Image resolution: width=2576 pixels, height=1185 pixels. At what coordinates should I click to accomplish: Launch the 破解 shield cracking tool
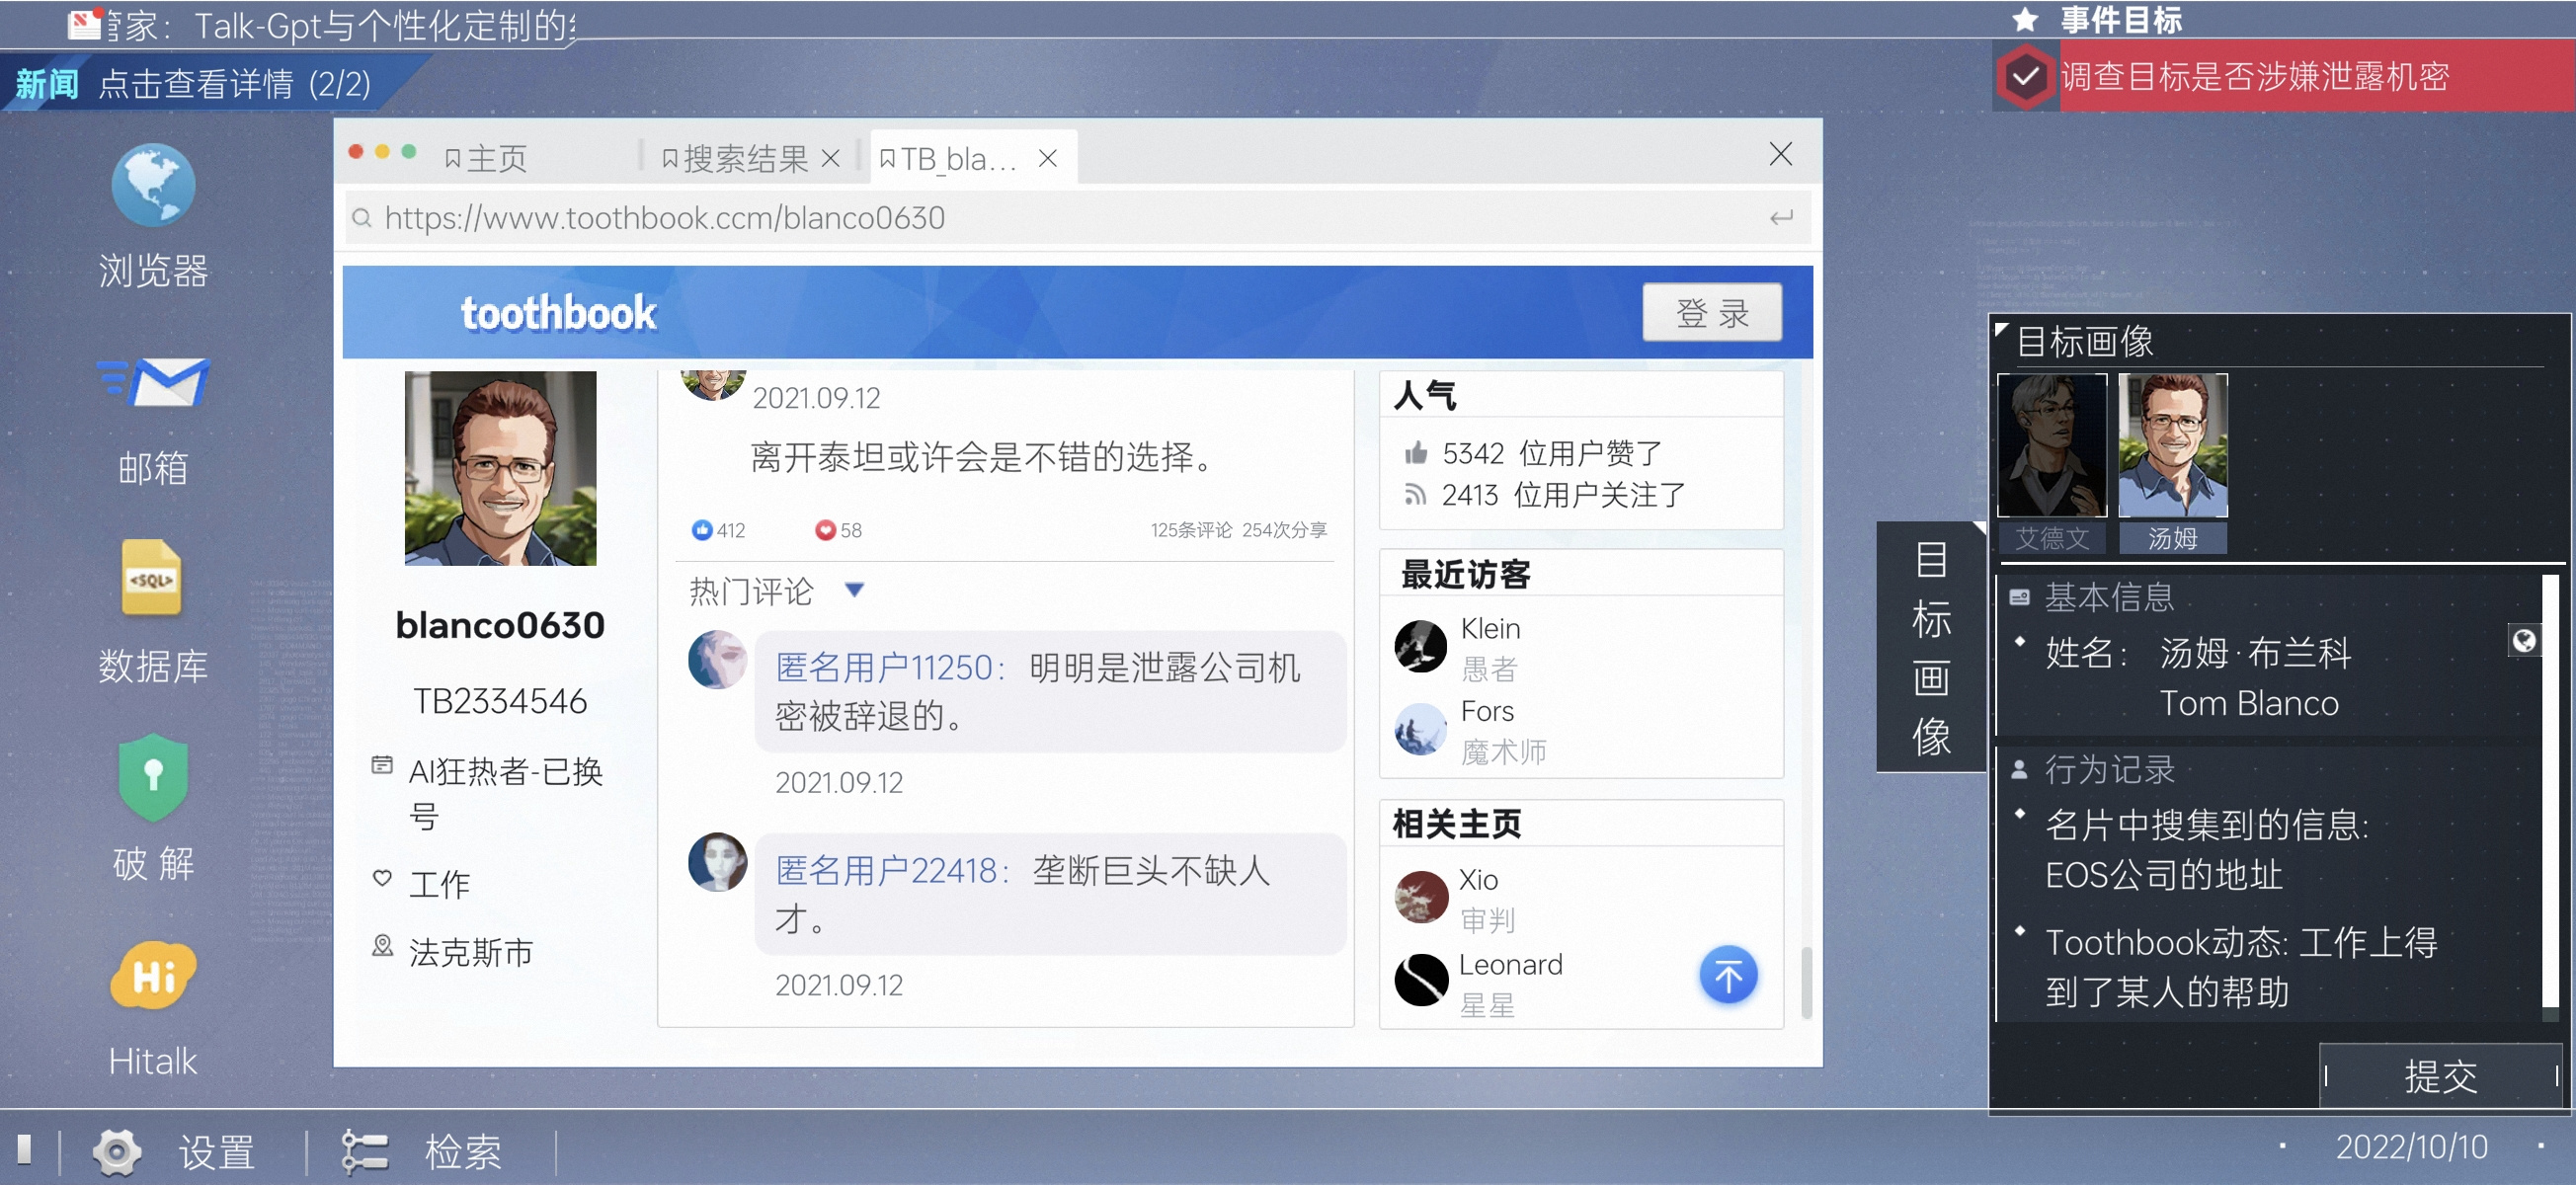tap(153, 777)
